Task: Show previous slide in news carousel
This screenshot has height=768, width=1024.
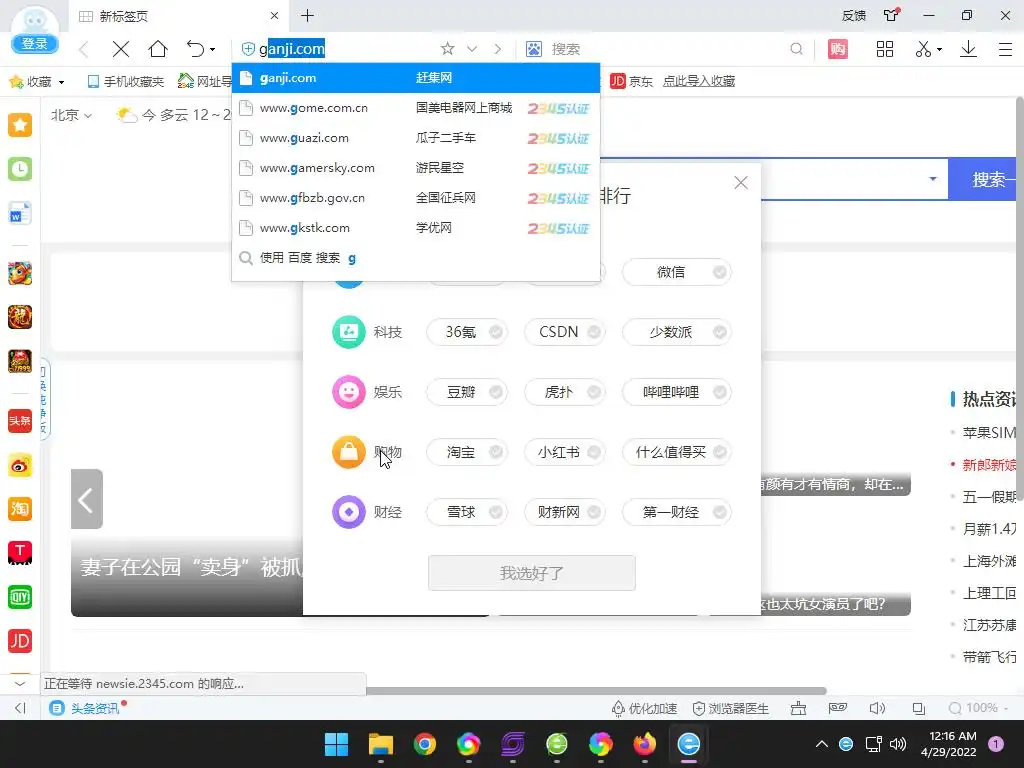Action: pyautogui.click(x=87, y=500)
